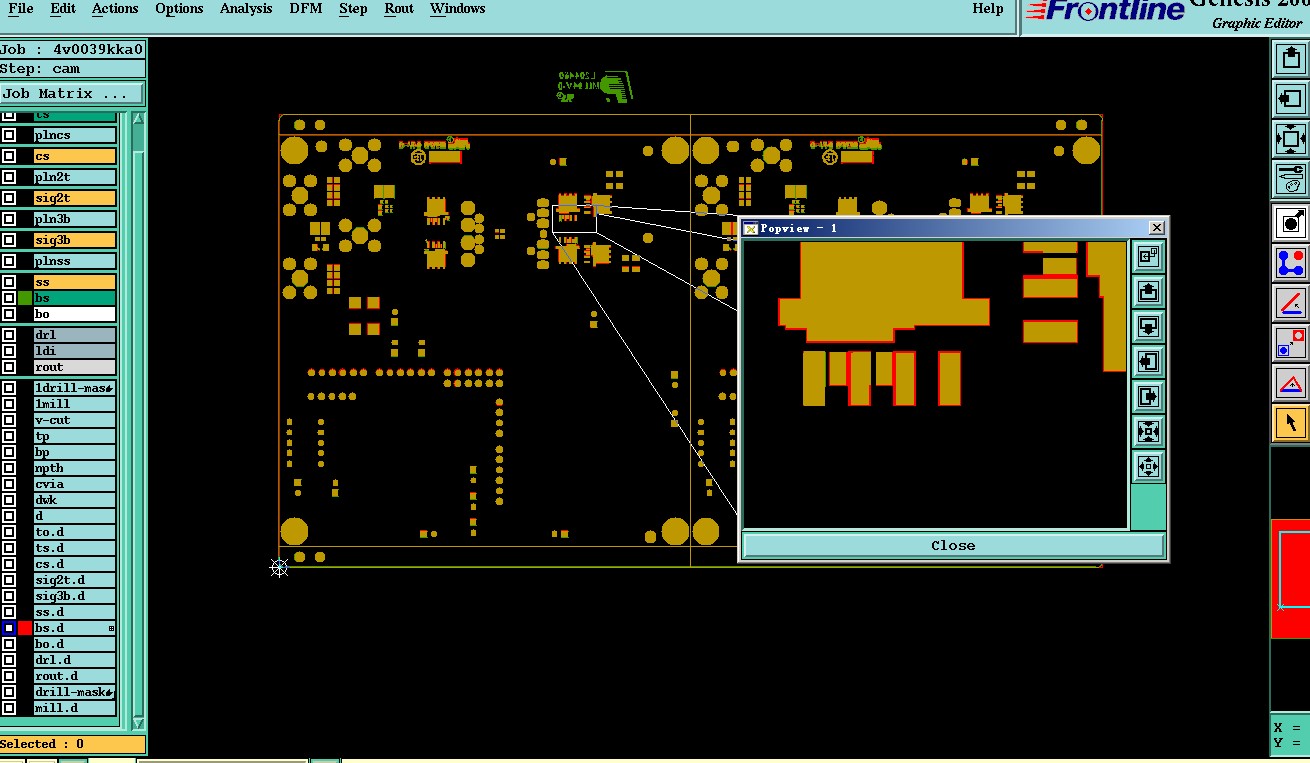
Task: Select the plnss layer name
Action: pyautogui.click(x=75, y=261)
